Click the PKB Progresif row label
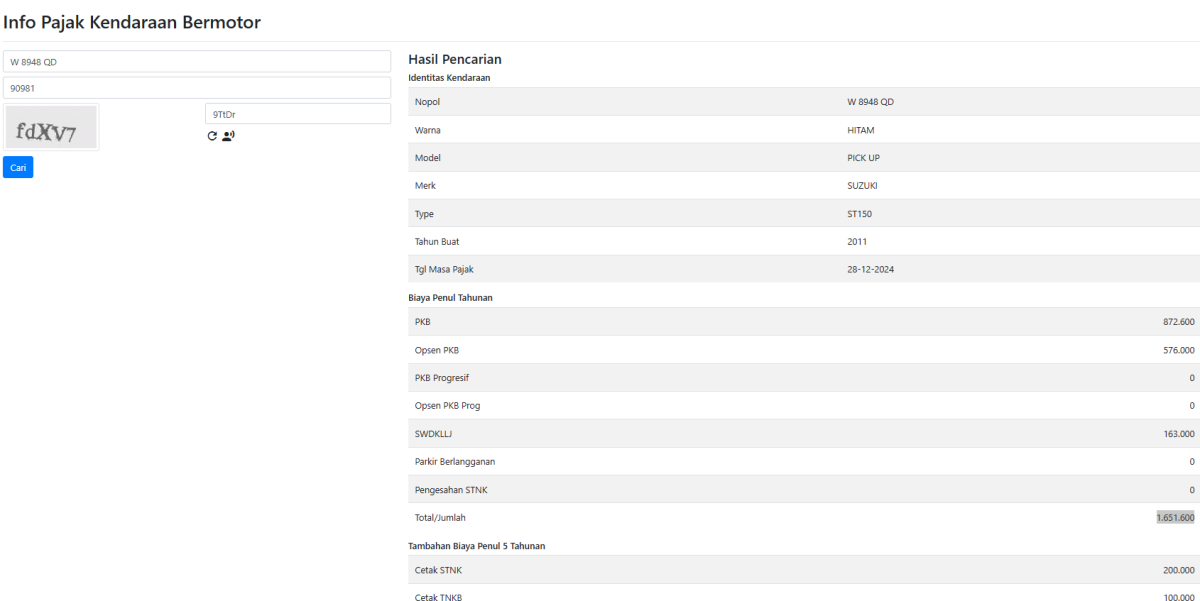Image resolution: width=1200 pixels, height=601 pixels. (x=442, y=378)
